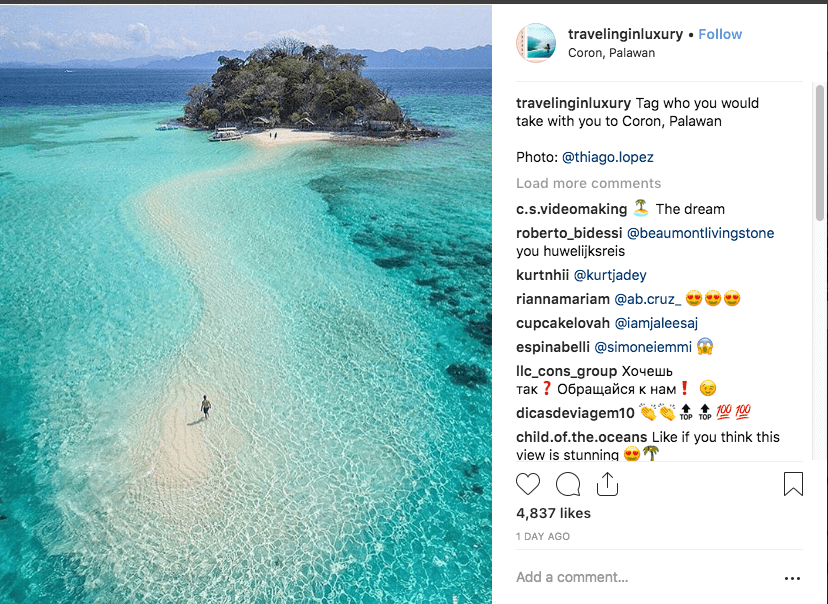Viewport: 828px width, 604px height.
Task: View the 4,837 likes list
Action: coord(553,513)
